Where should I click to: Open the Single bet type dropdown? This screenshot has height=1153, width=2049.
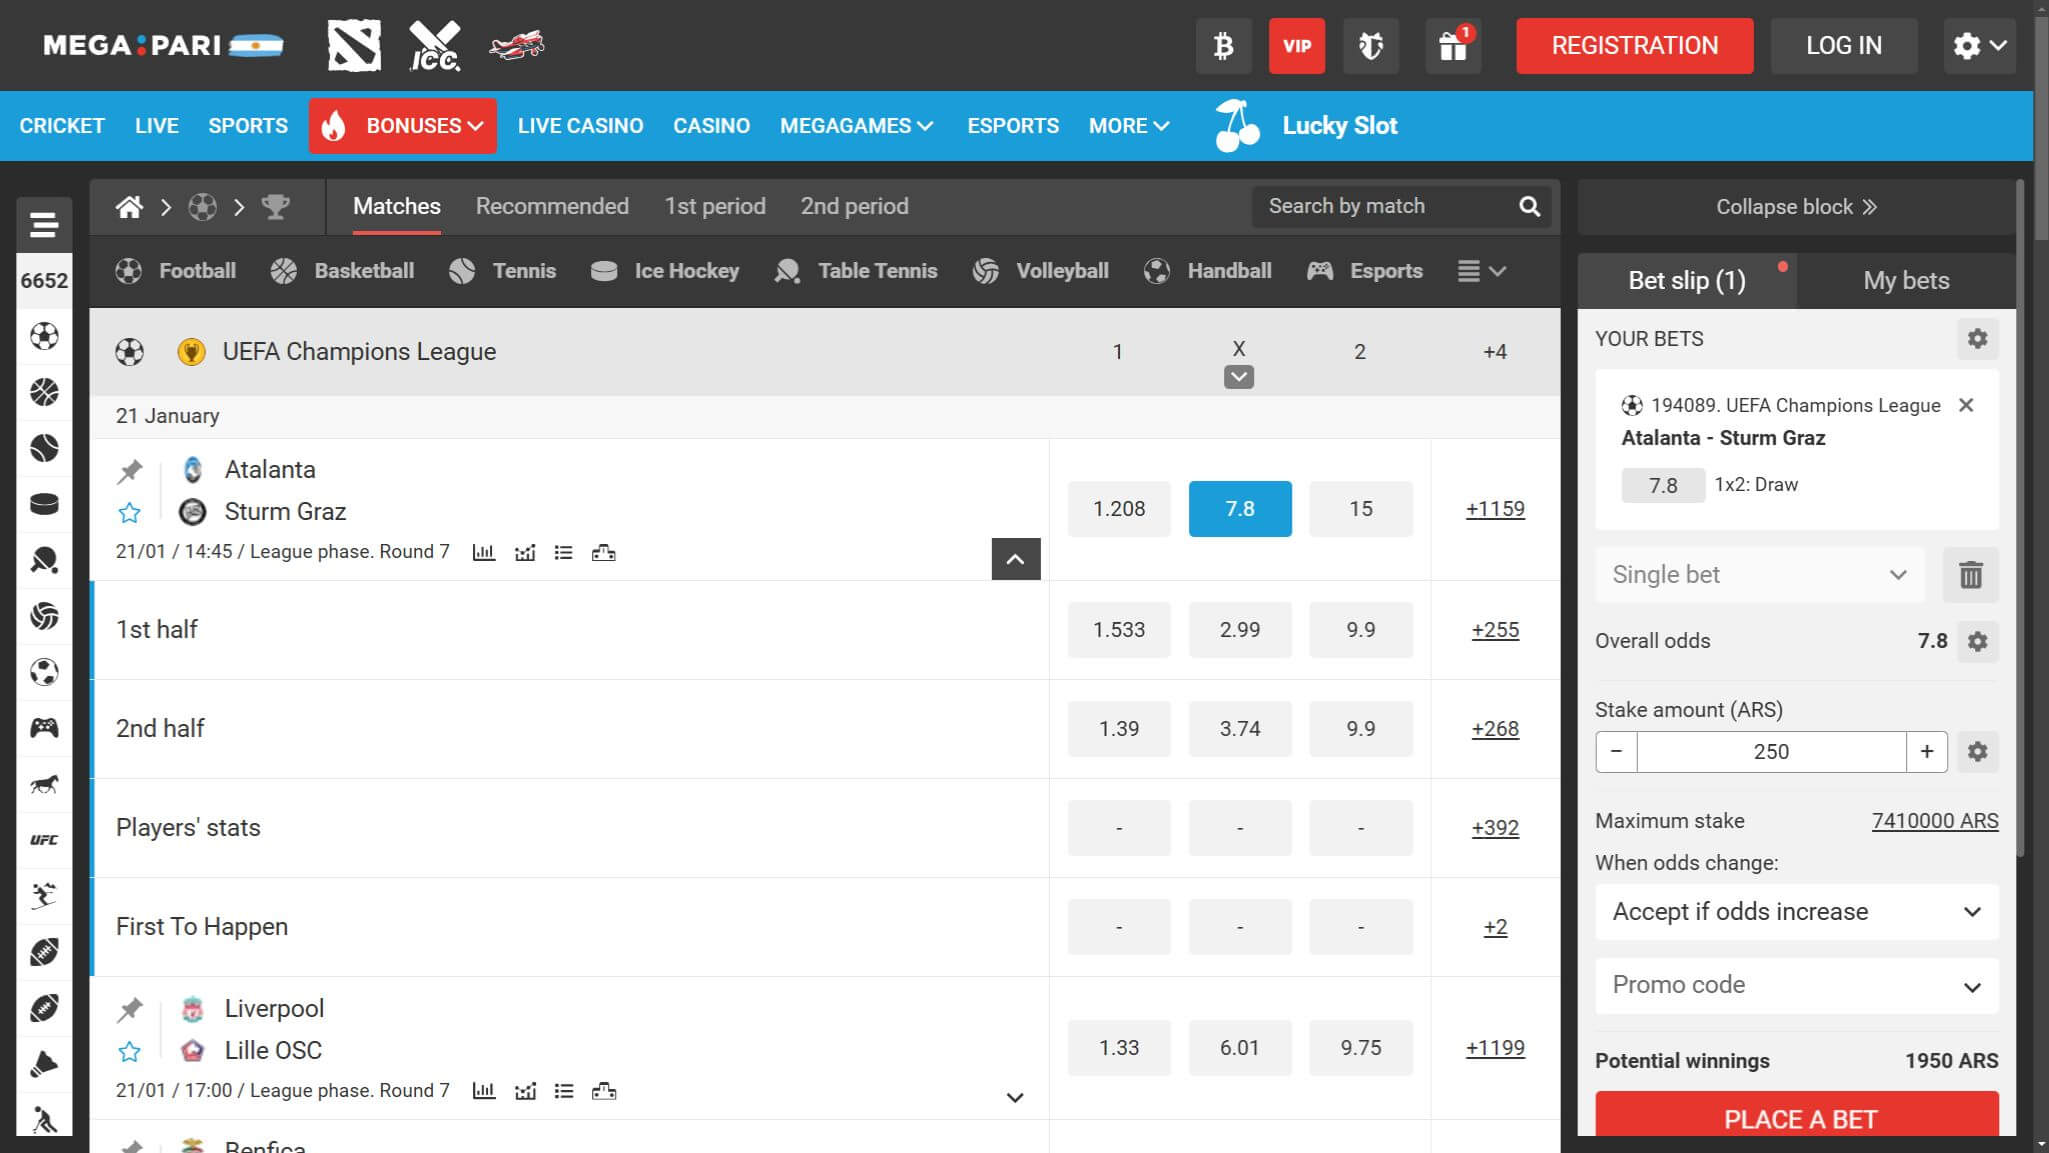click(x=1759, y=575)
